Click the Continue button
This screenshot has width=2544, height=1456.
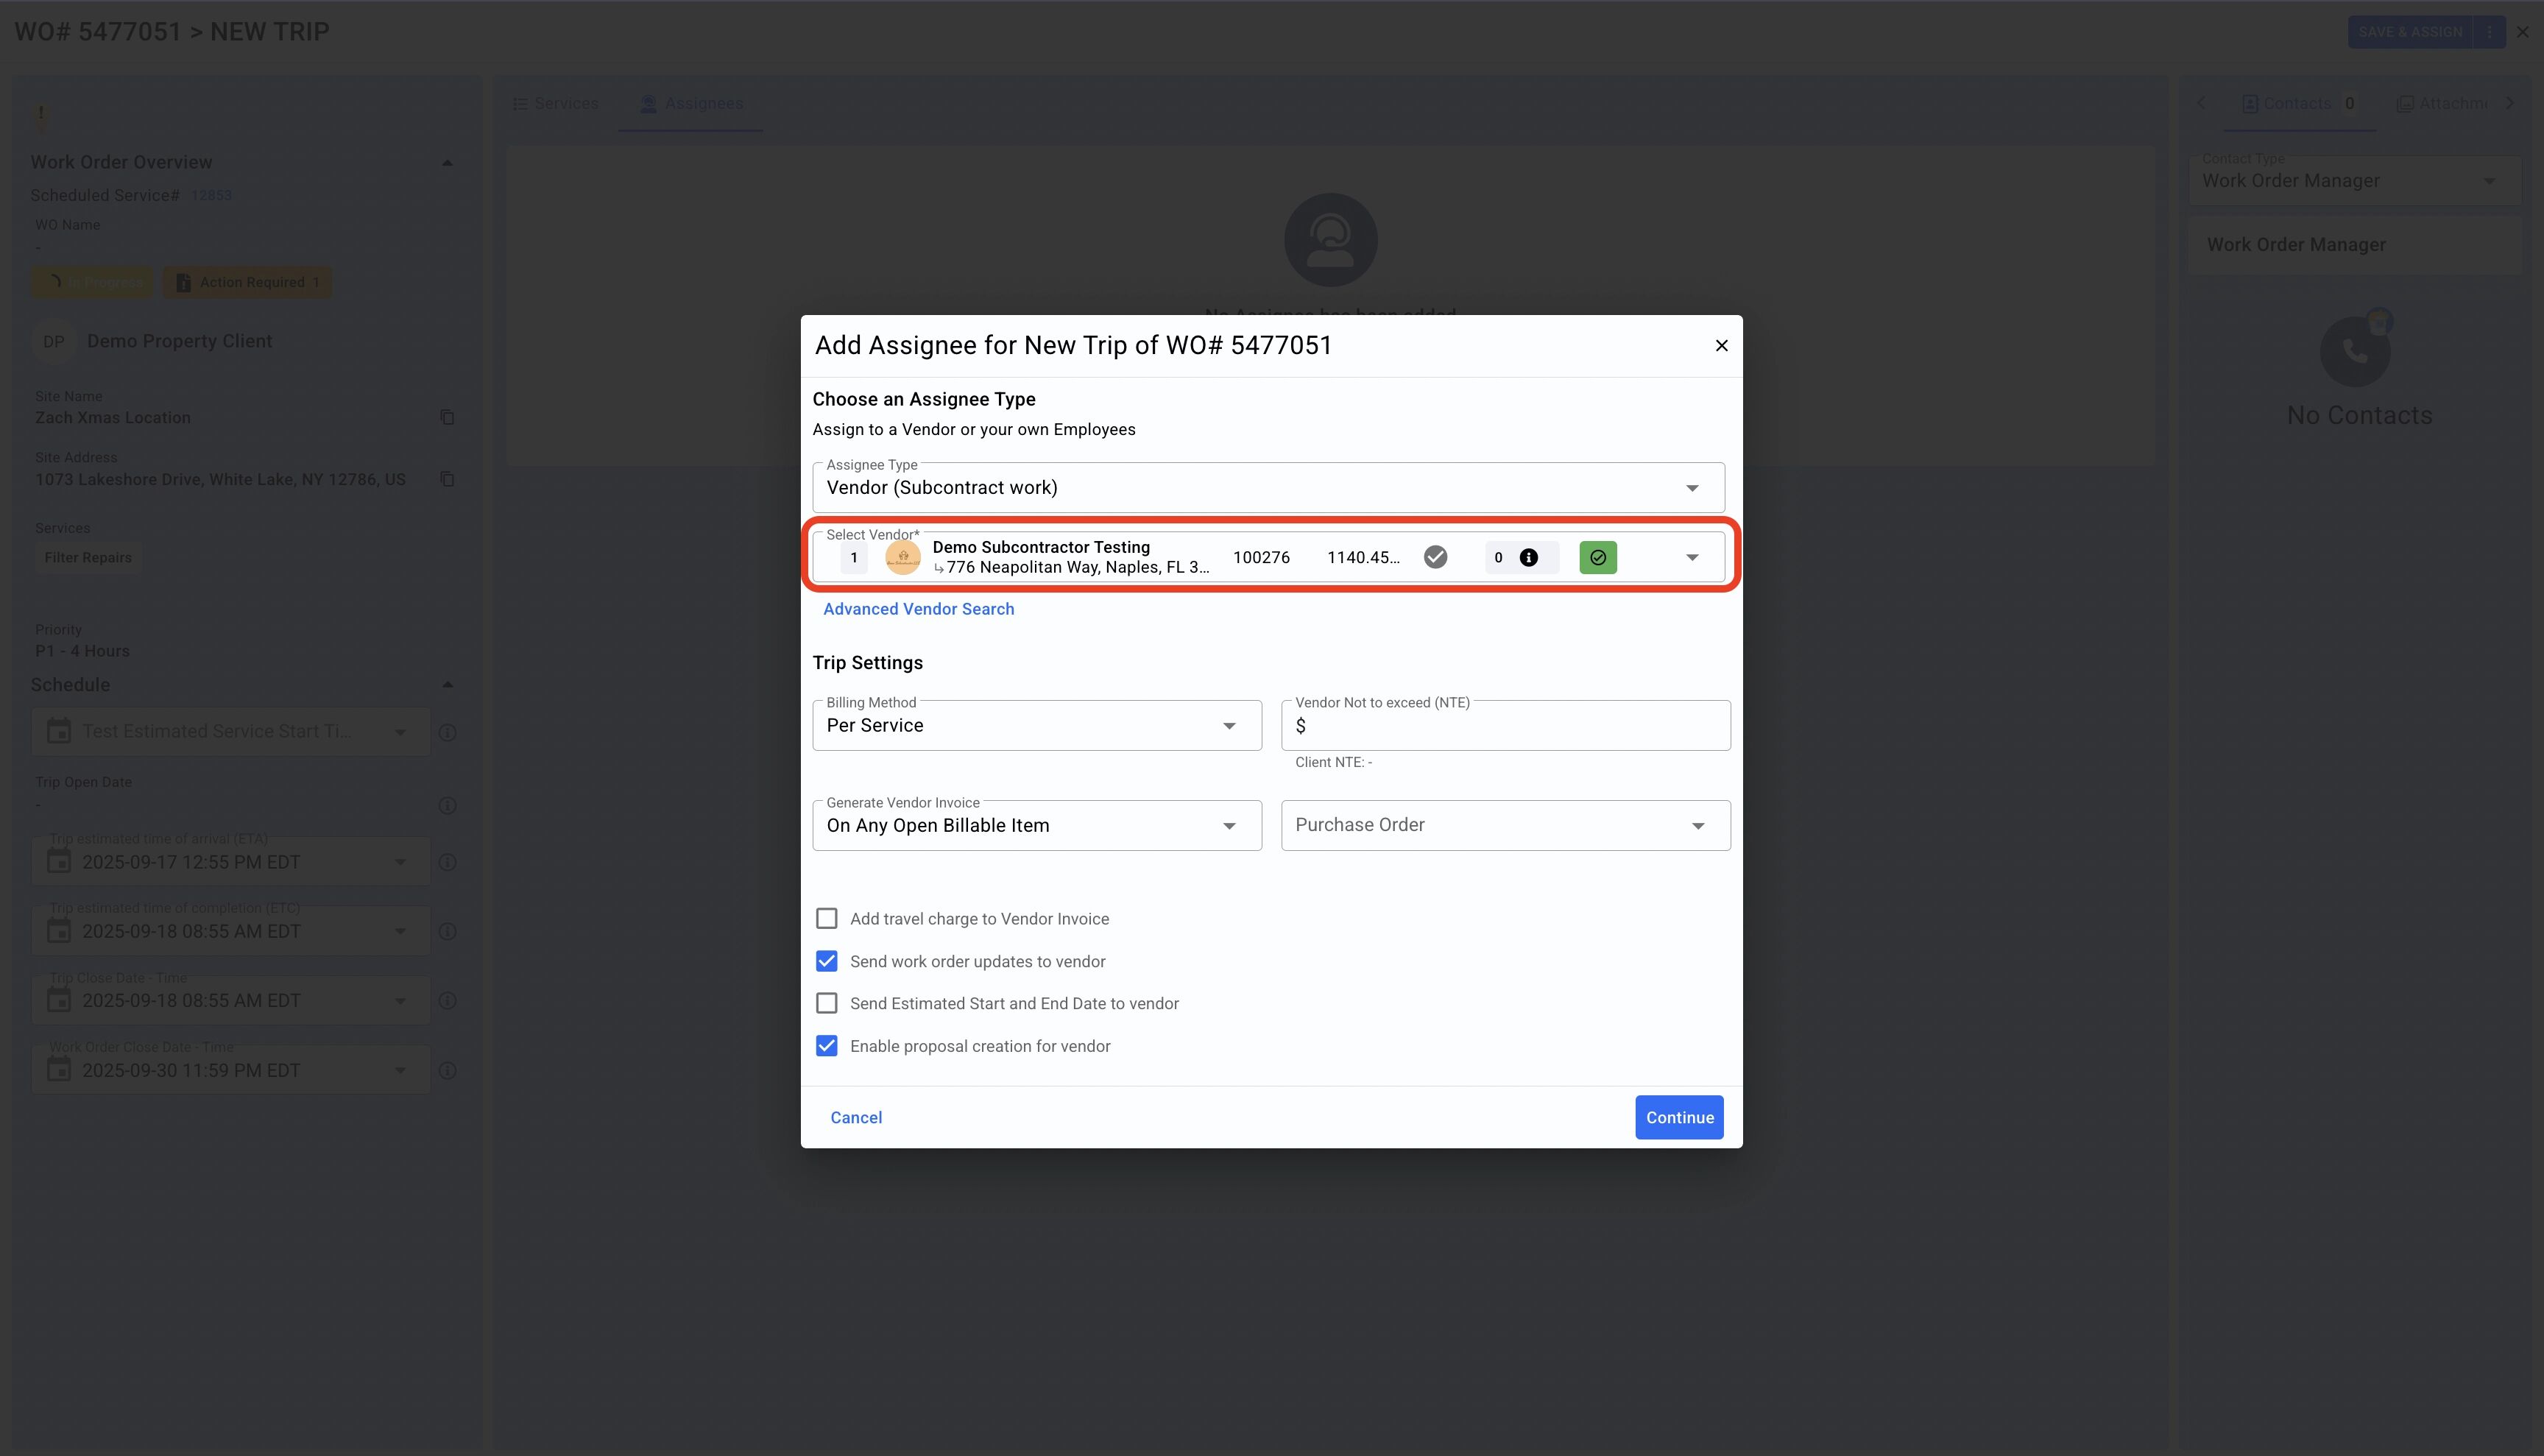click(1678, 1117)
